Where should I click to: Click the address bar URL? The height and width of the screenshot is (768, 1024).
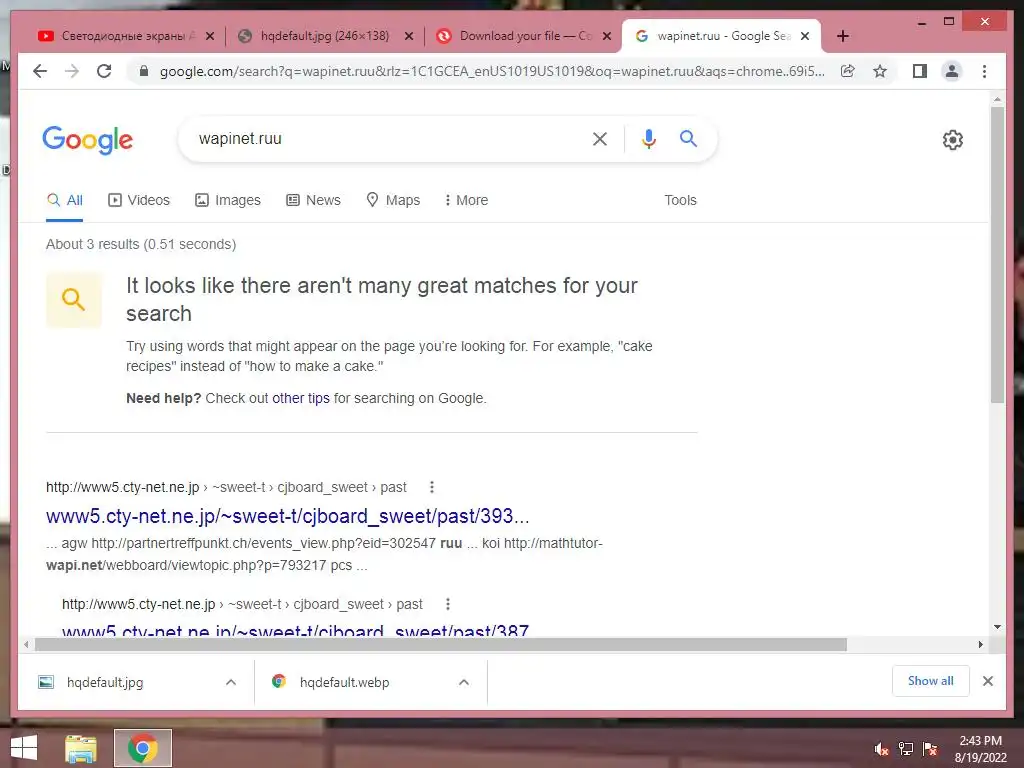[x=492, y=71]
